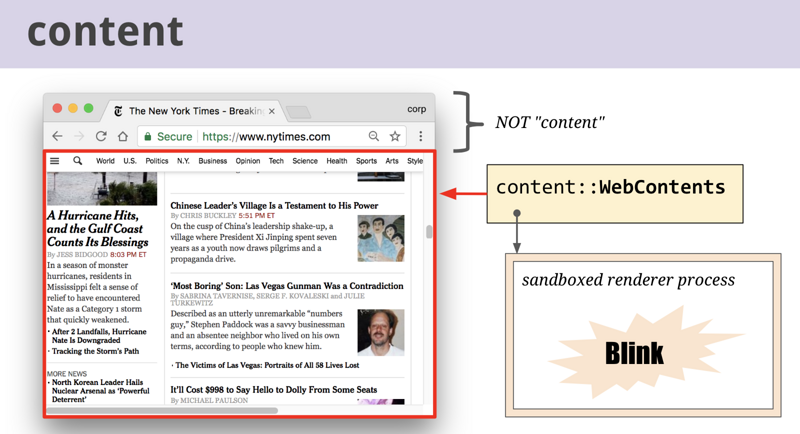Click the zoom magnifier in address bar
The height and width of the screenshot is (434, 800).
tap(374, 136)
